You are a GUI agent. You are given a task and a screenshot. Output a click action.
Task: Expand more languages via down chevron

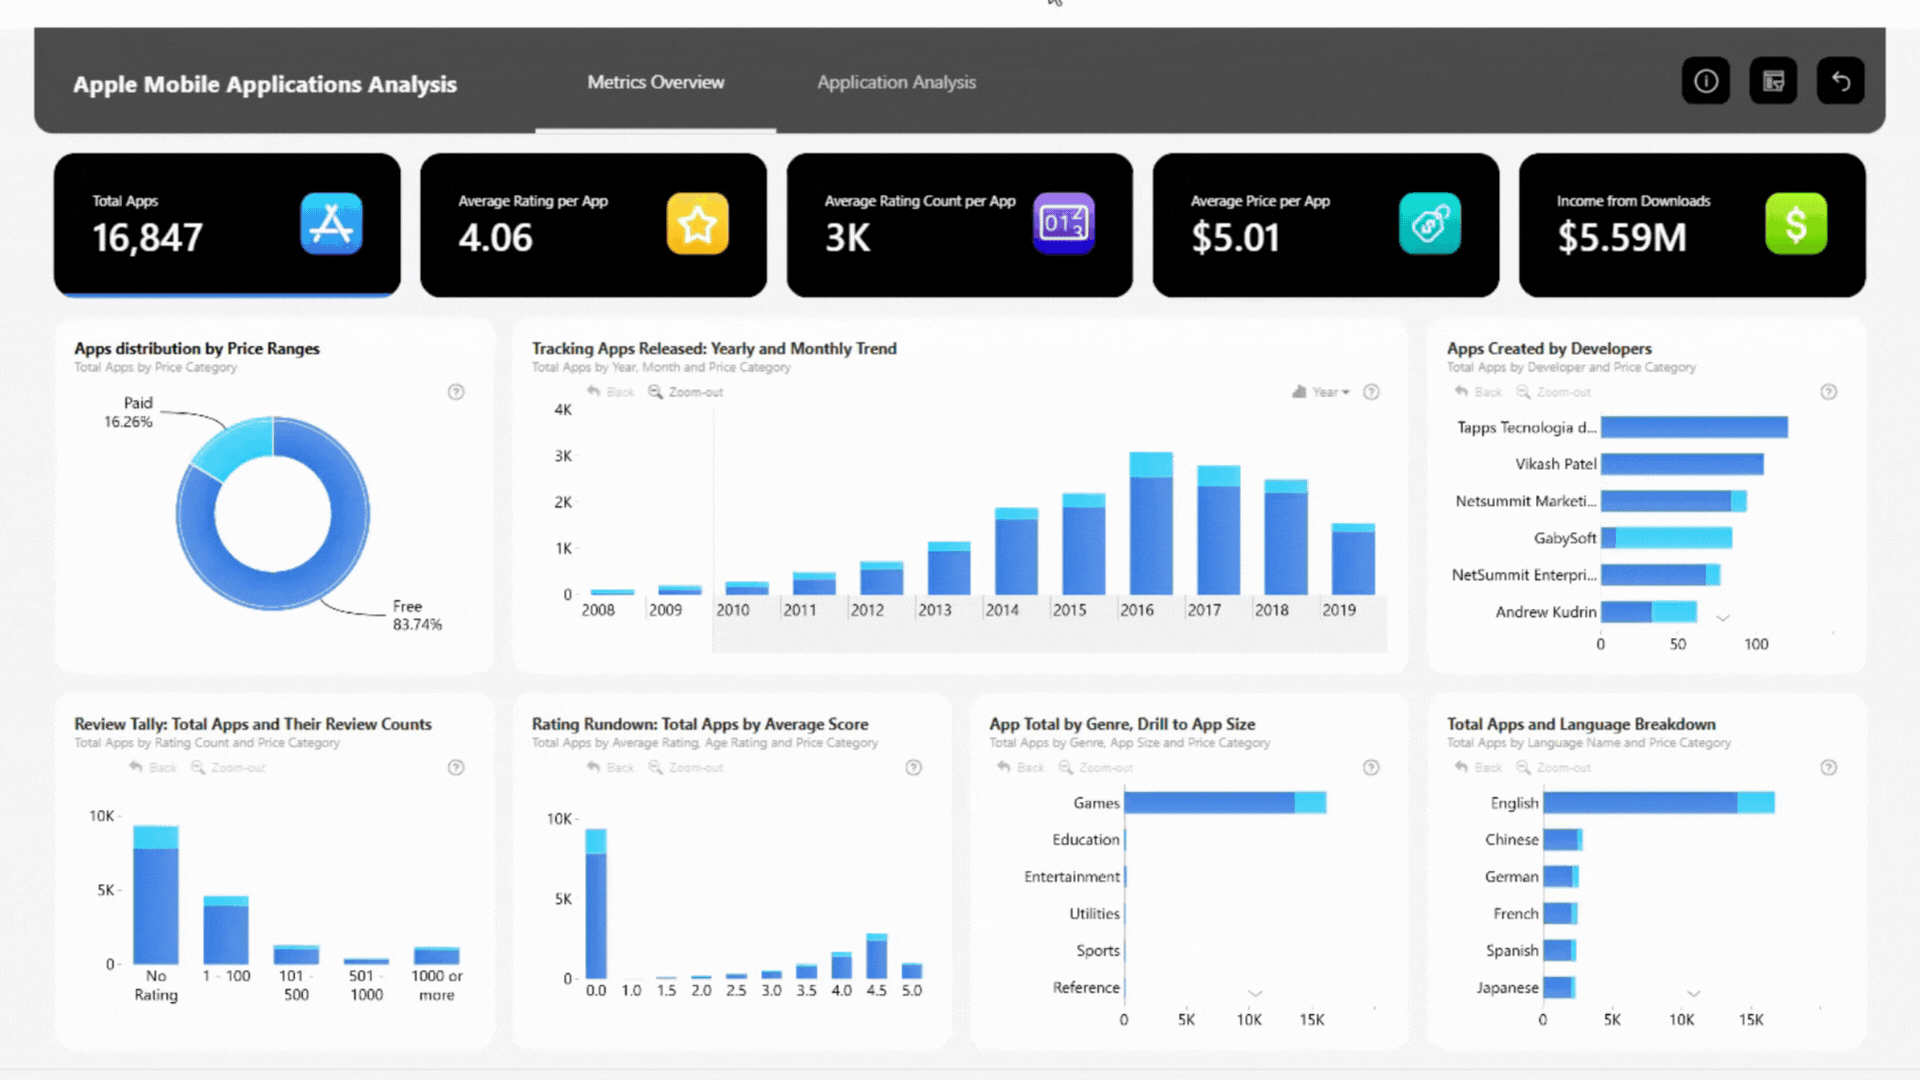pyautogui.click(x=1693, y=993)
